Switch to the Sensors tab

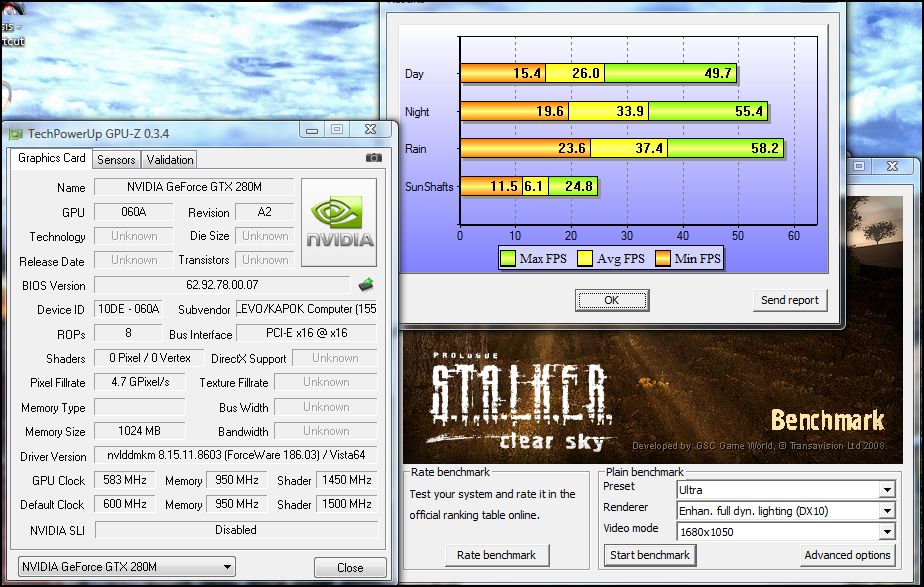coord(116,160)
